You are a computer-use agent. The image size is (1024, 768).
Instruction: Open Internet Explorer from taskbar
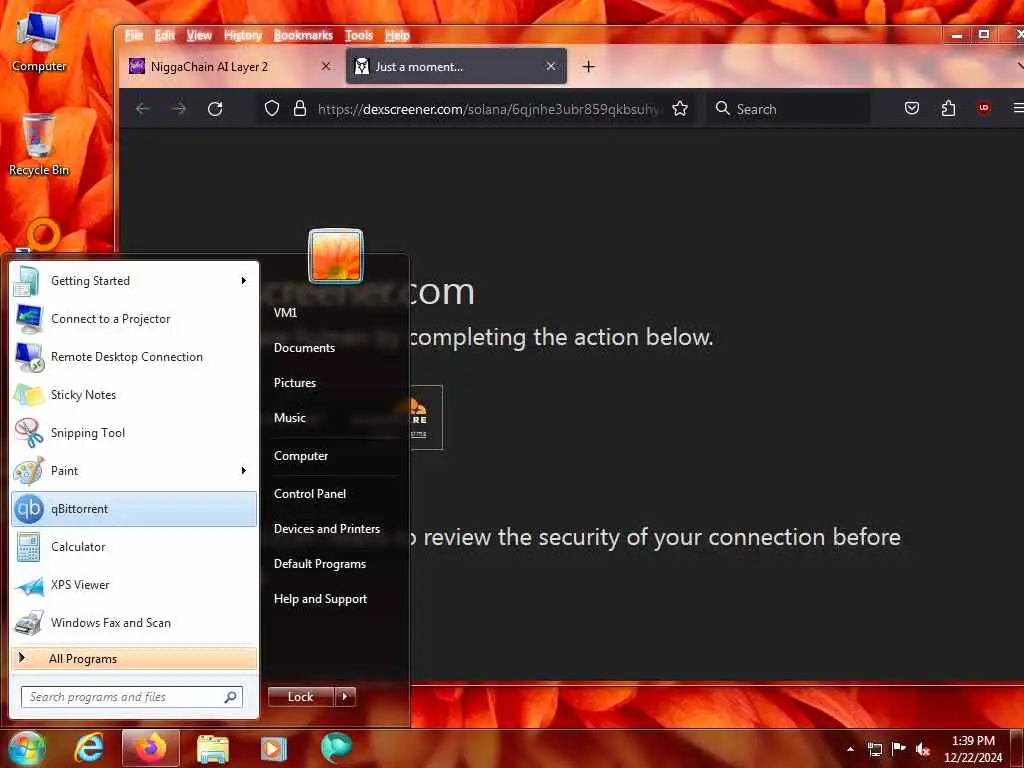[89, 748]
